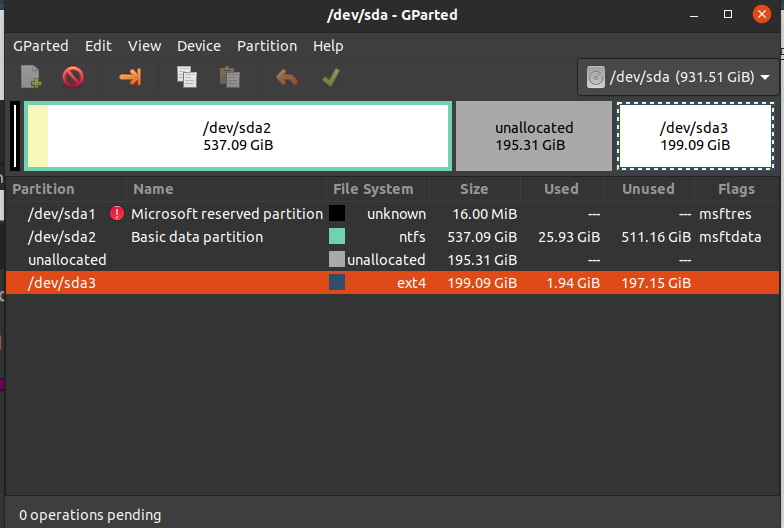Click the 'msftdata' flag cell
Viewport: 784px width, 528px height.
730,237
